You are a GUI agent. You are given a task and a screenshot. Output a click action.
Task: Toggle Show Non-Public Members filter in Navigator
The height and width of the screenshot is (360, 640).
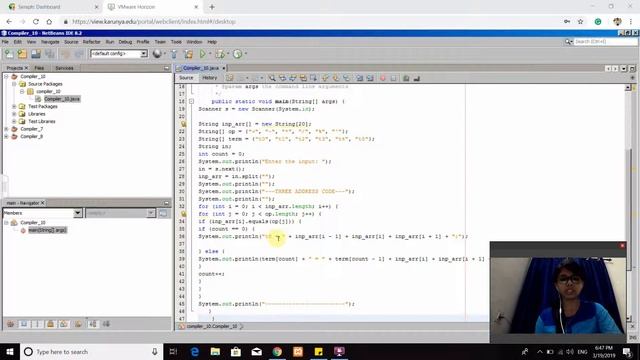(x=51, y=324)
